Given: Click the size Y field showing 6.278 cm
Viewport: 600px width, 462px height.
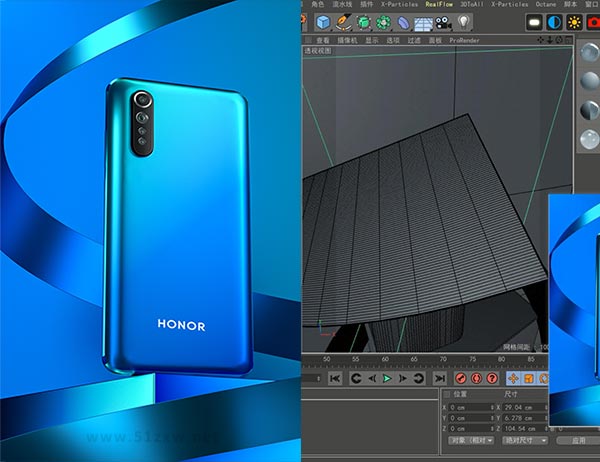Looking at the screenshot, I should pos(523,418).
